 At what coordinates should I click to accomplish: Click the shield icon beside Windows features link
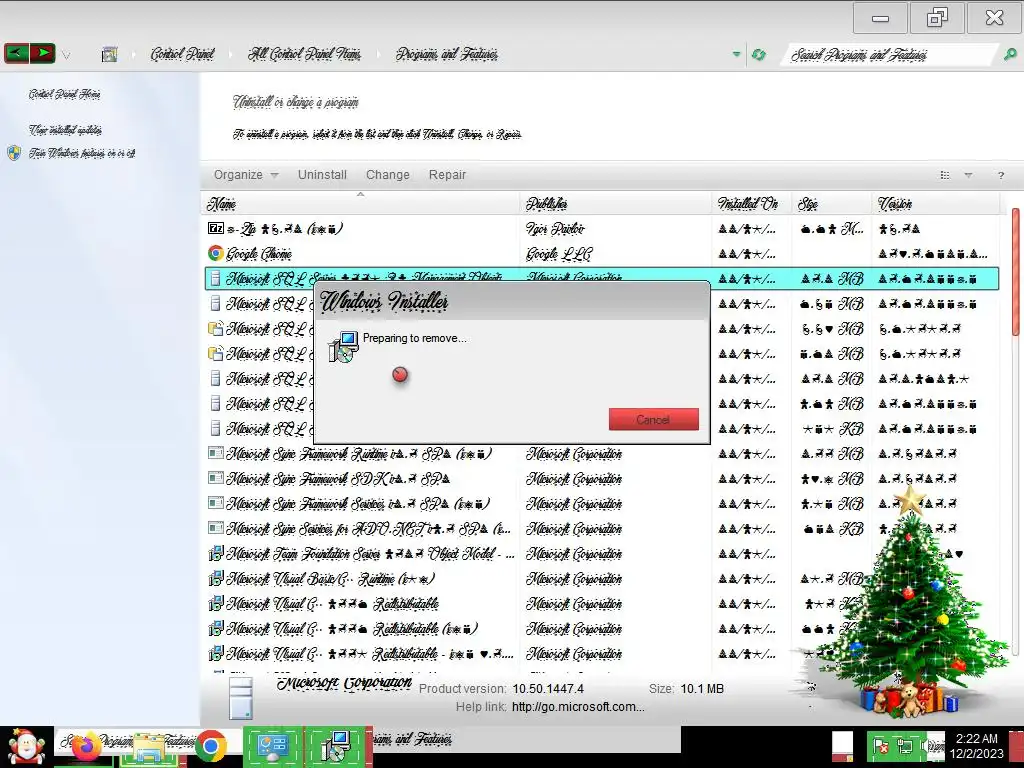tap(14, 153)
